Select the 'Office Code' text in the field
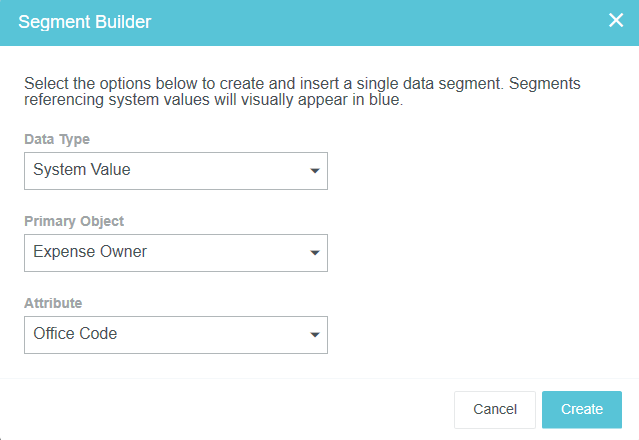 pyautogui.click(x=75, y=334)
